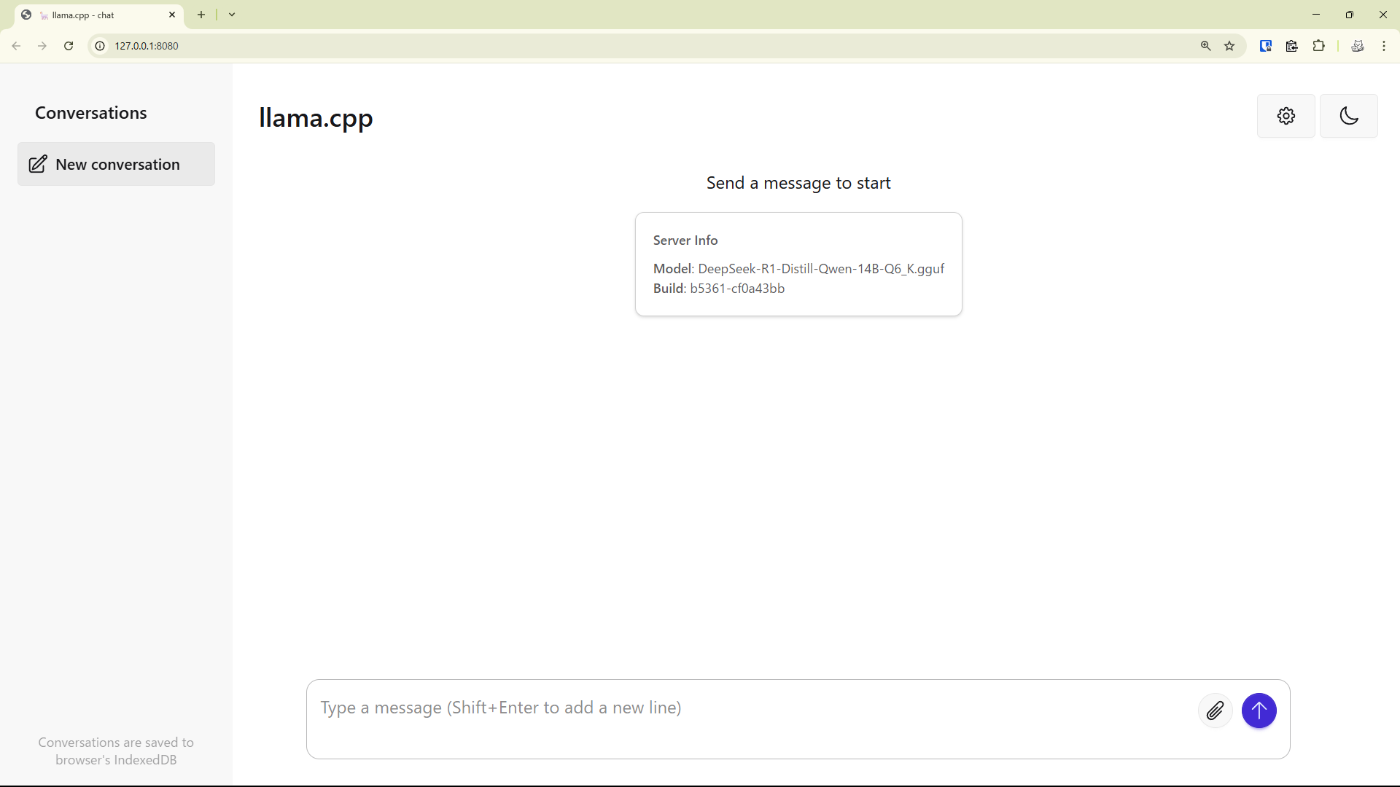Open the Bitwarden extension icon
Viewport: 1400px width, 787px height.
point(1266,46)
